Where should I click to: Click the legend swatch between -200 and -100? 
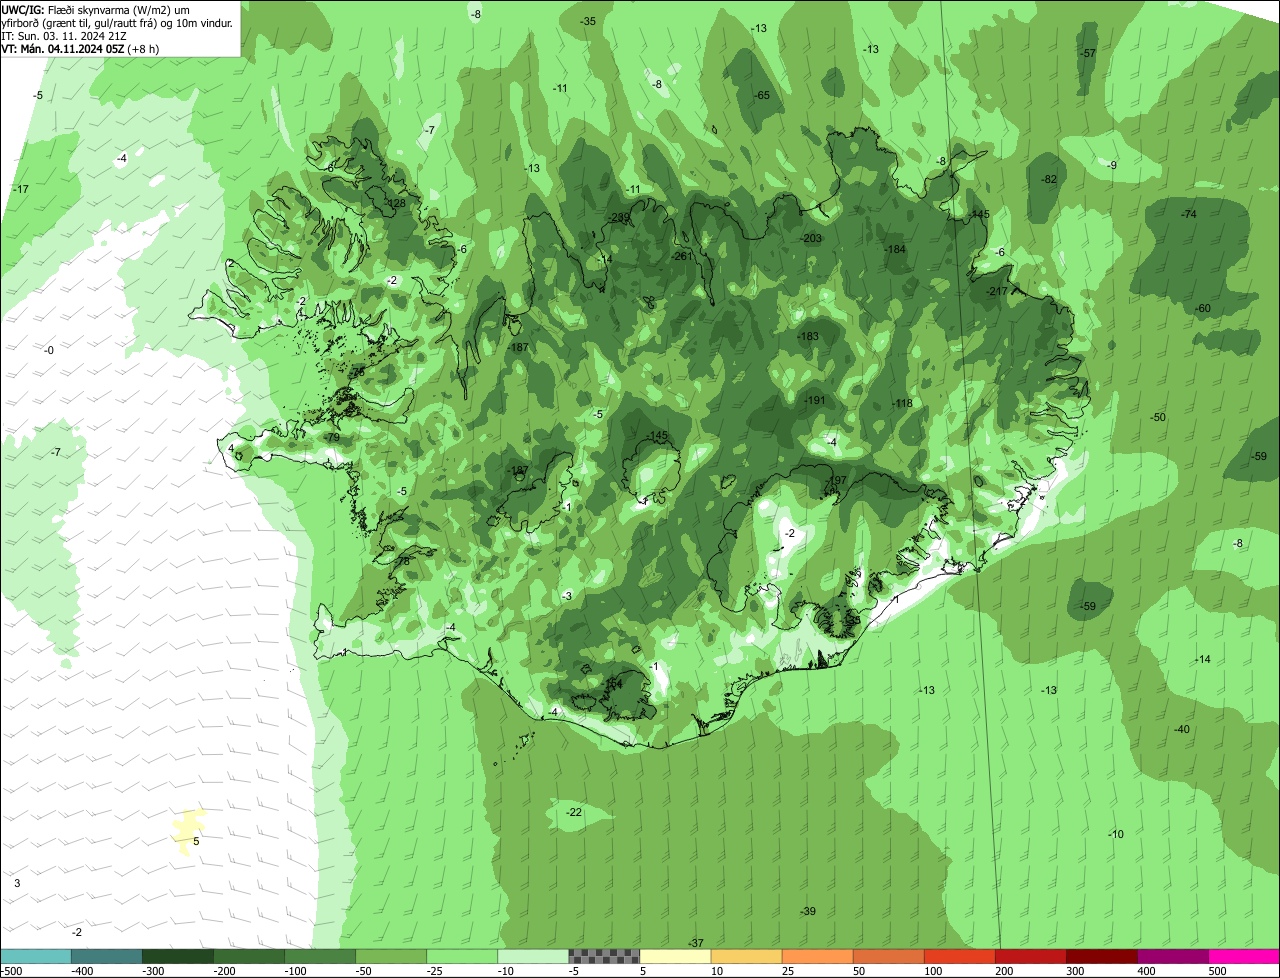click(x=249, y=956)
